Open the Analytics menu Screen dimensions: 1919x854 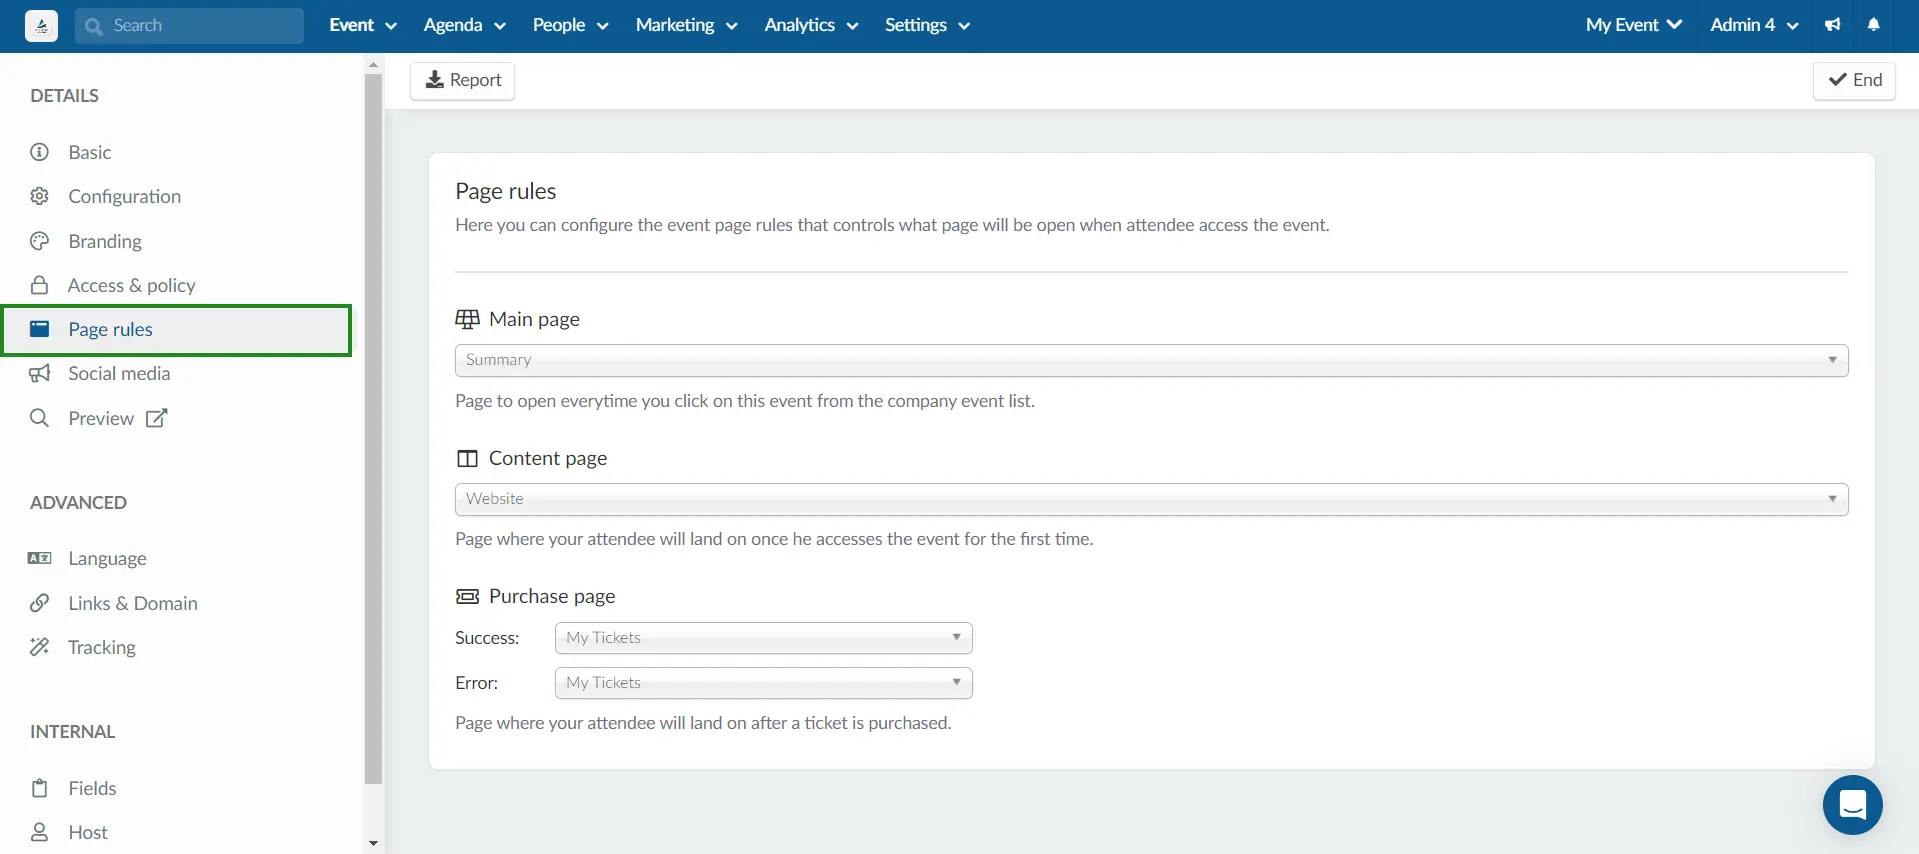pos(812,25)
